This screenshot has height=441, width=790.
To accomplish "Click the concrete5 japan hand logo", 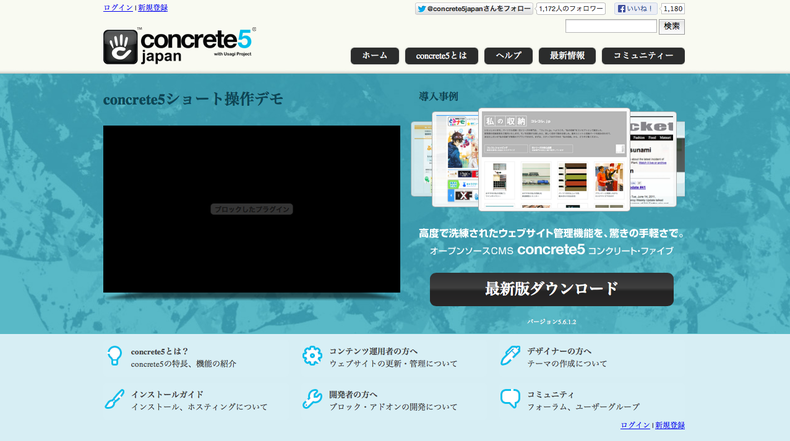I will point(120,46).
